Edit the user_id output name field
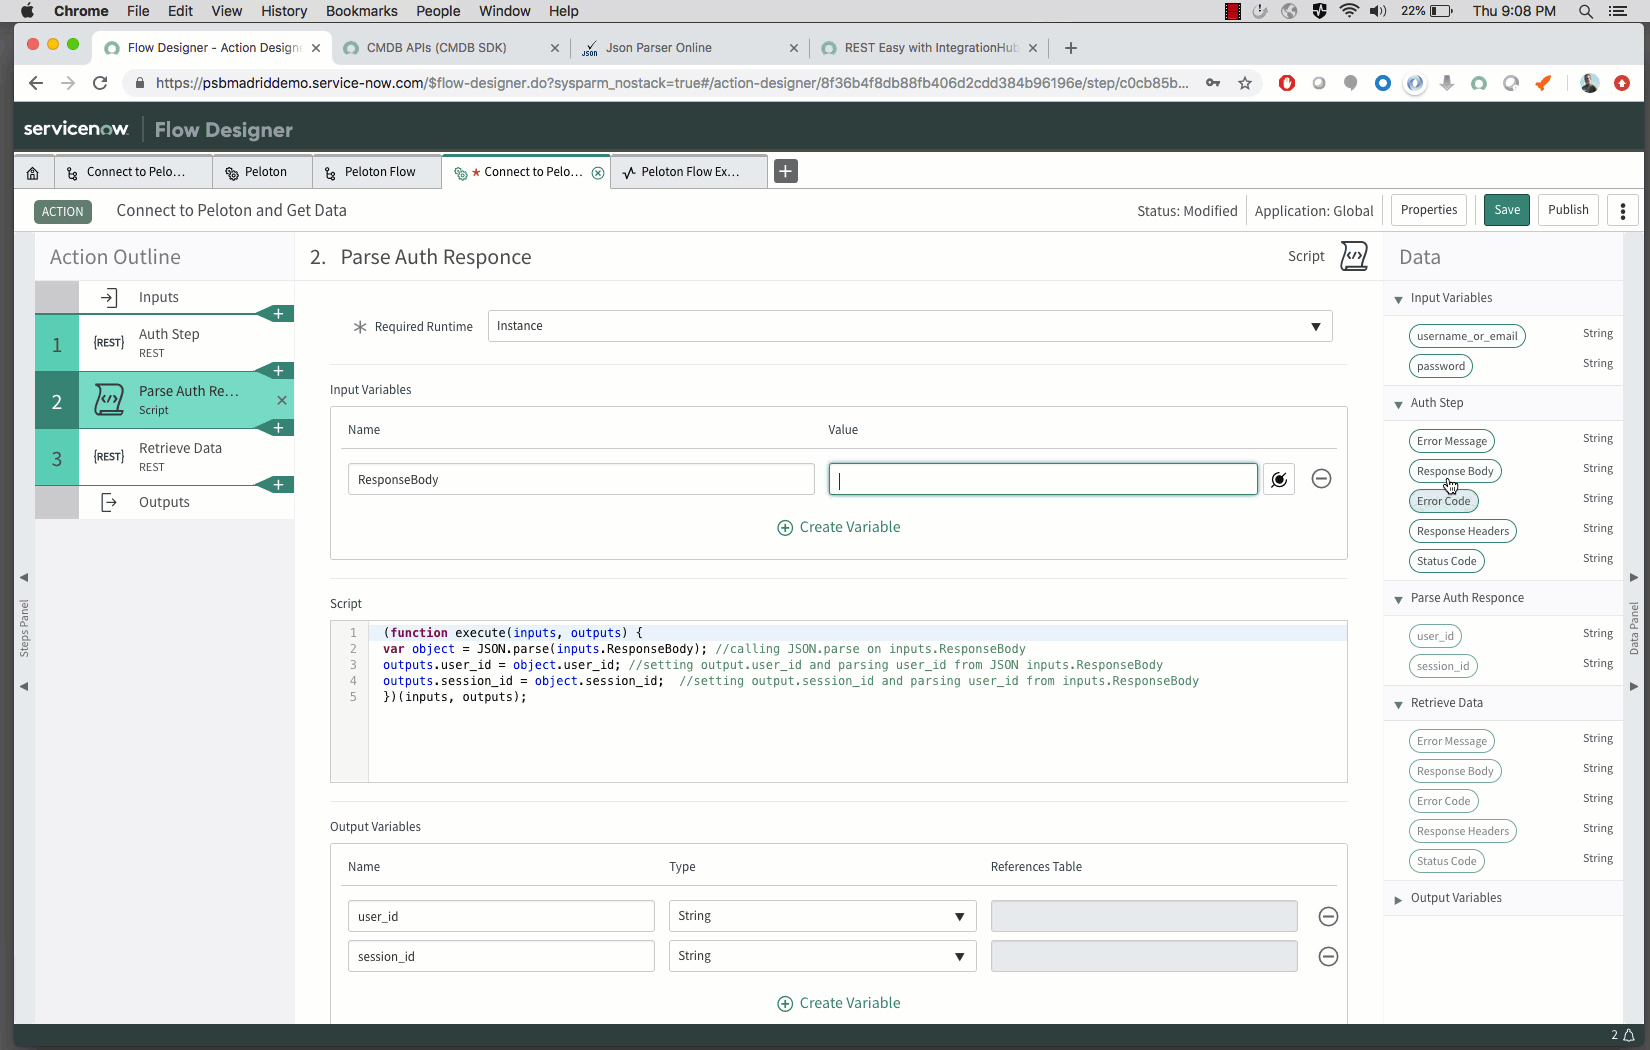This screenshot has width=1650, height=1050. click(501, 916)
